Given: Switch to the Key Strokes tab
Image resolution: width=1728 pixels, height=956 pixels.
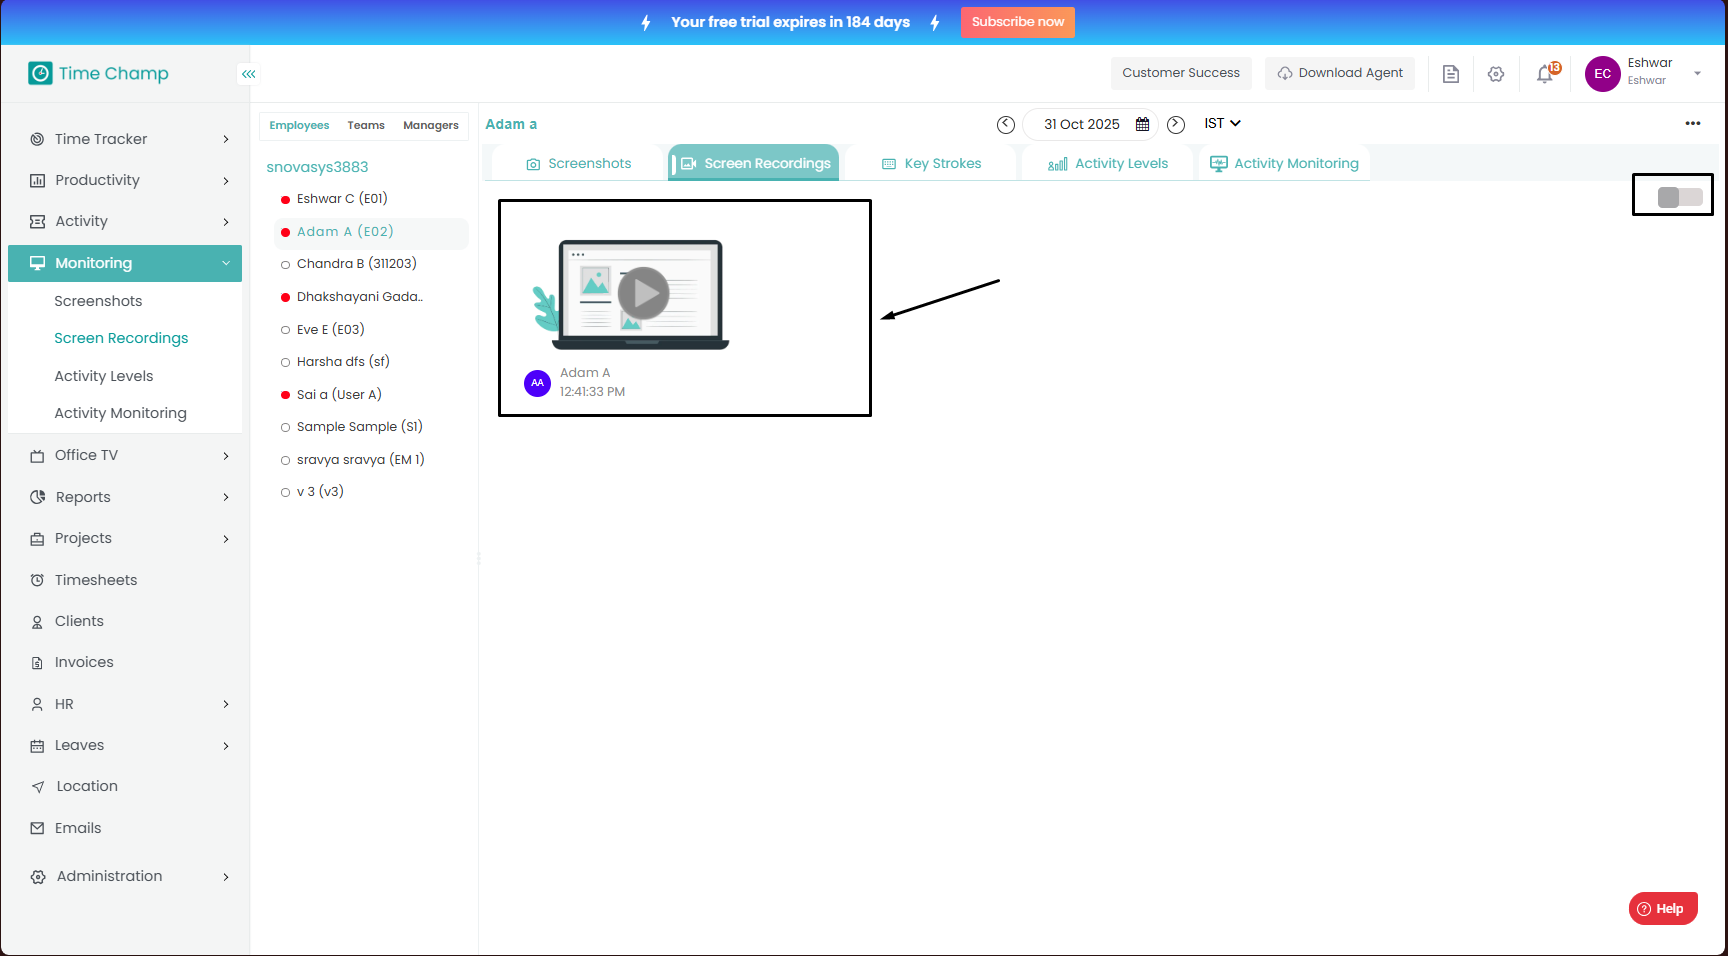Looking at the screenshot, I should pos(931,163).
